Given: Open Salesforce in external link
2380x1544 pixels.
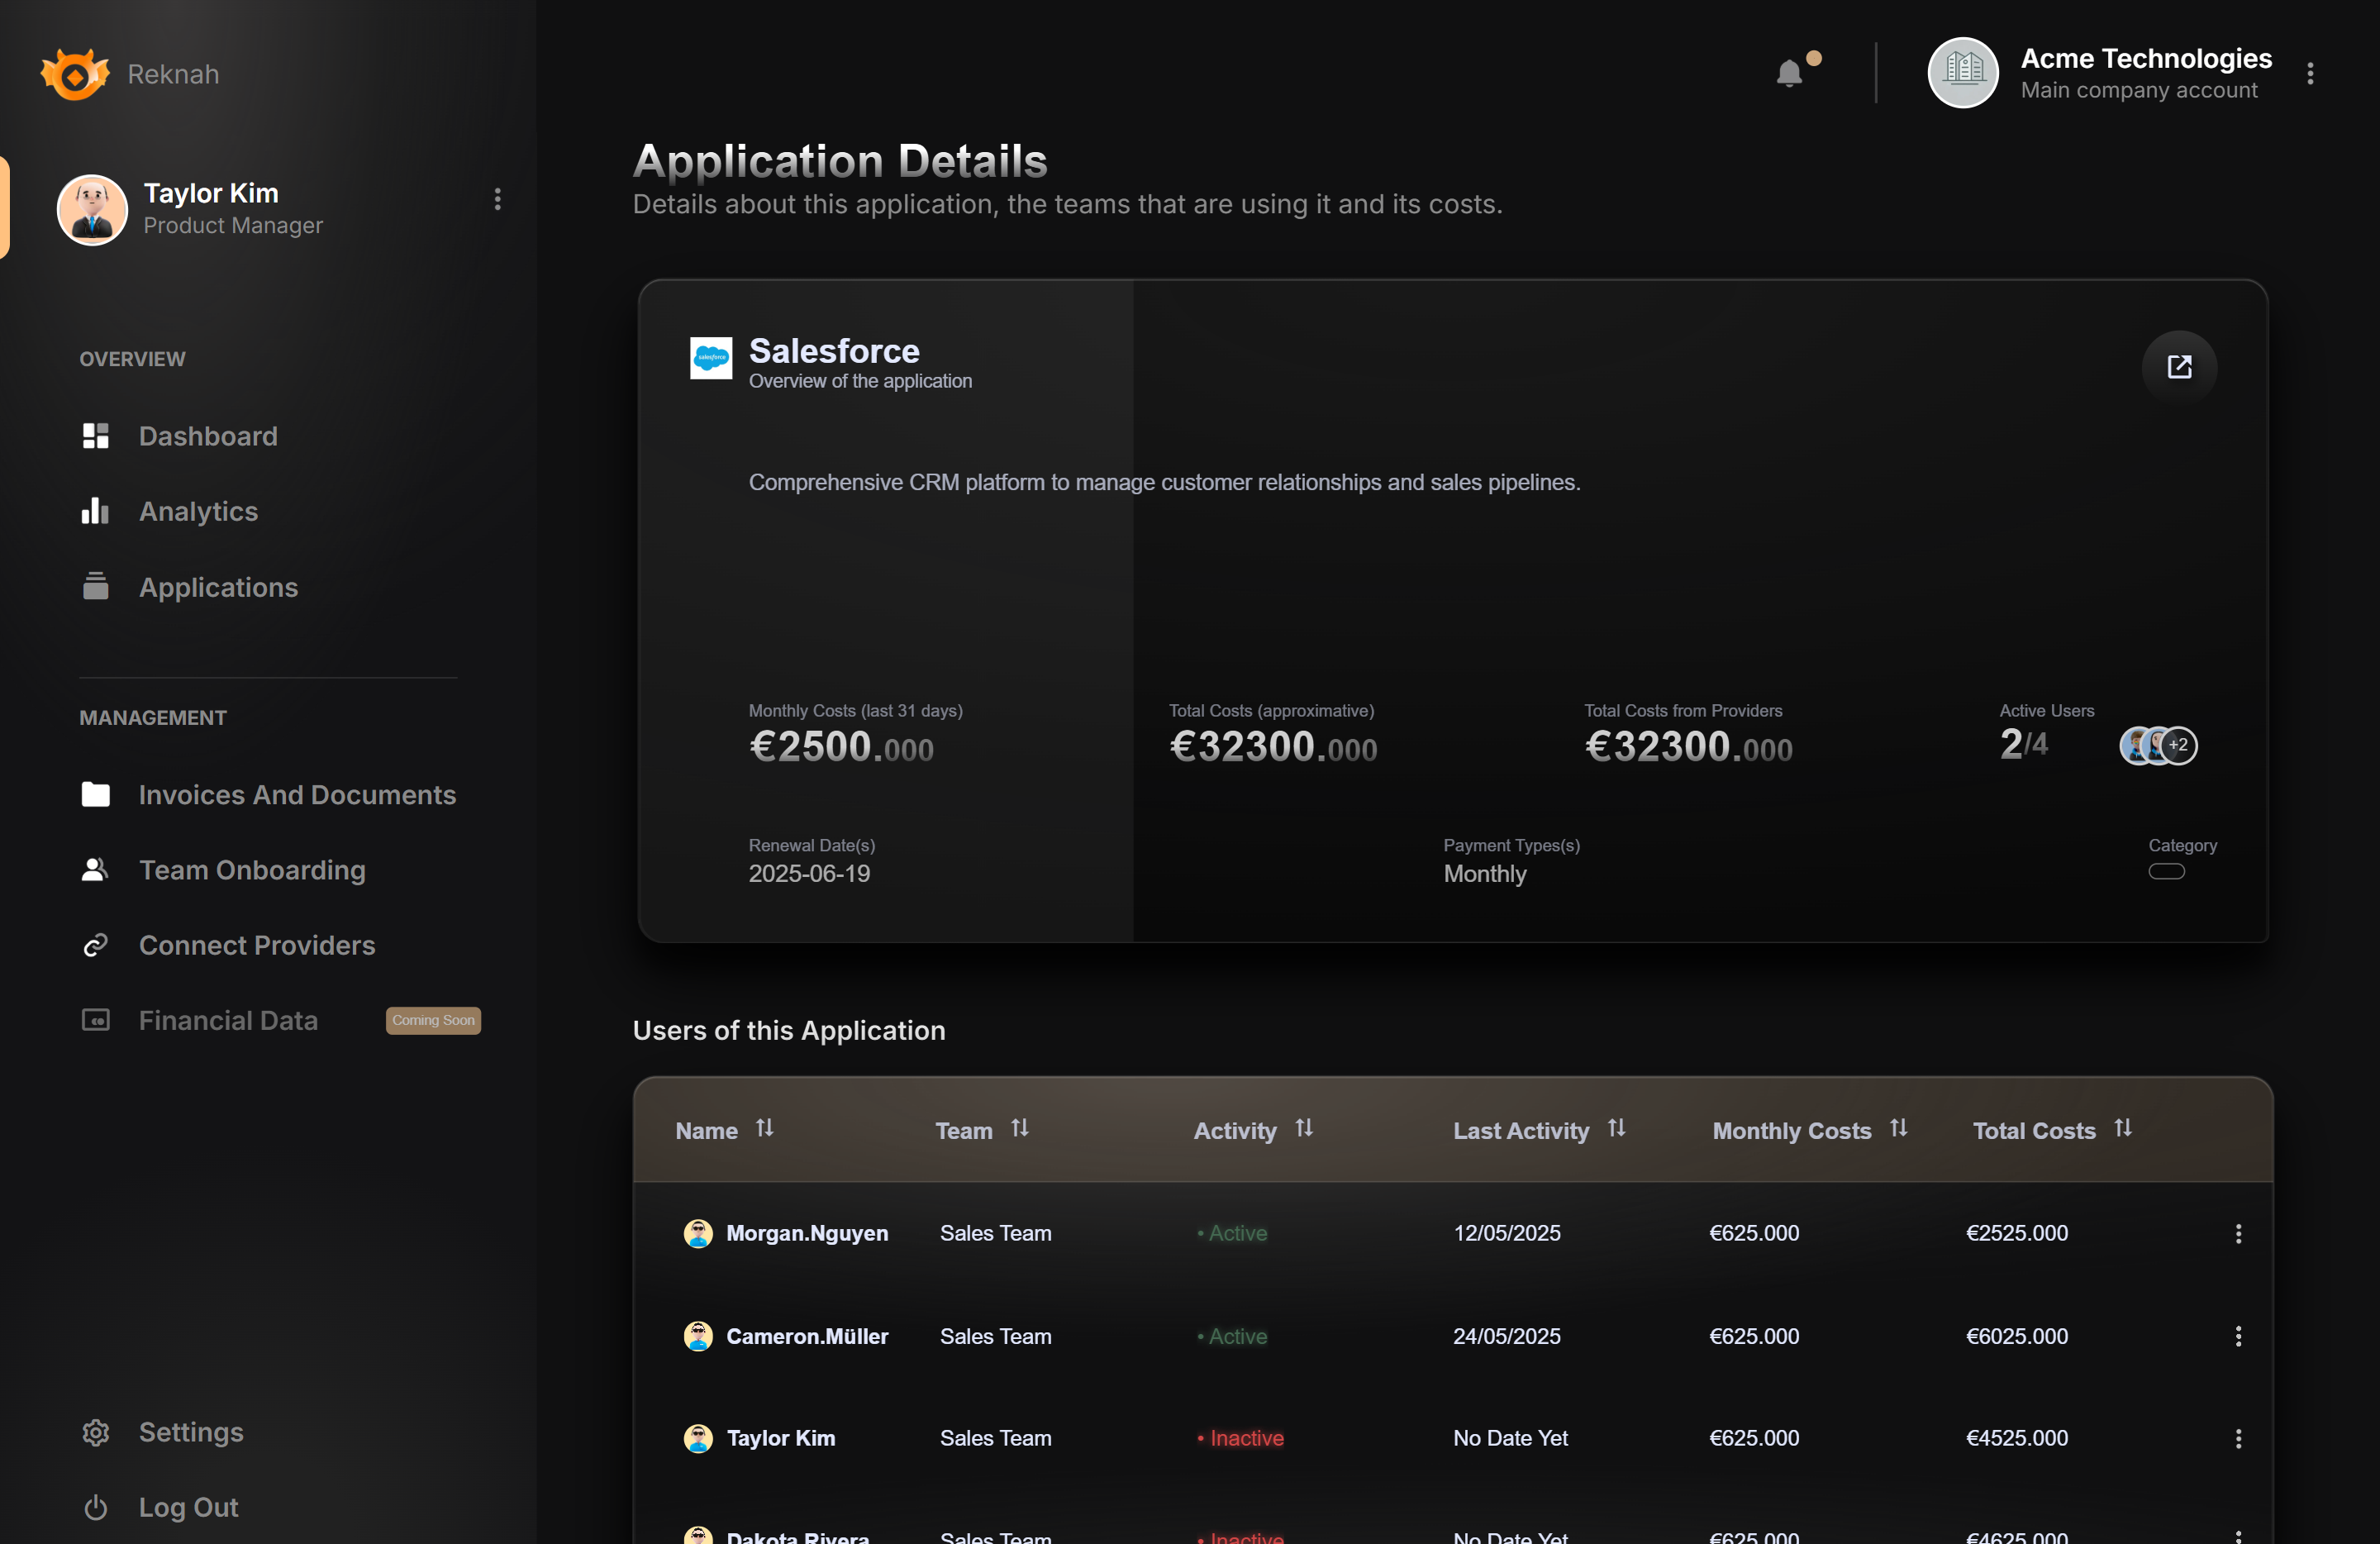Looking at the screenshot, I should click(x=2179, y=367).
